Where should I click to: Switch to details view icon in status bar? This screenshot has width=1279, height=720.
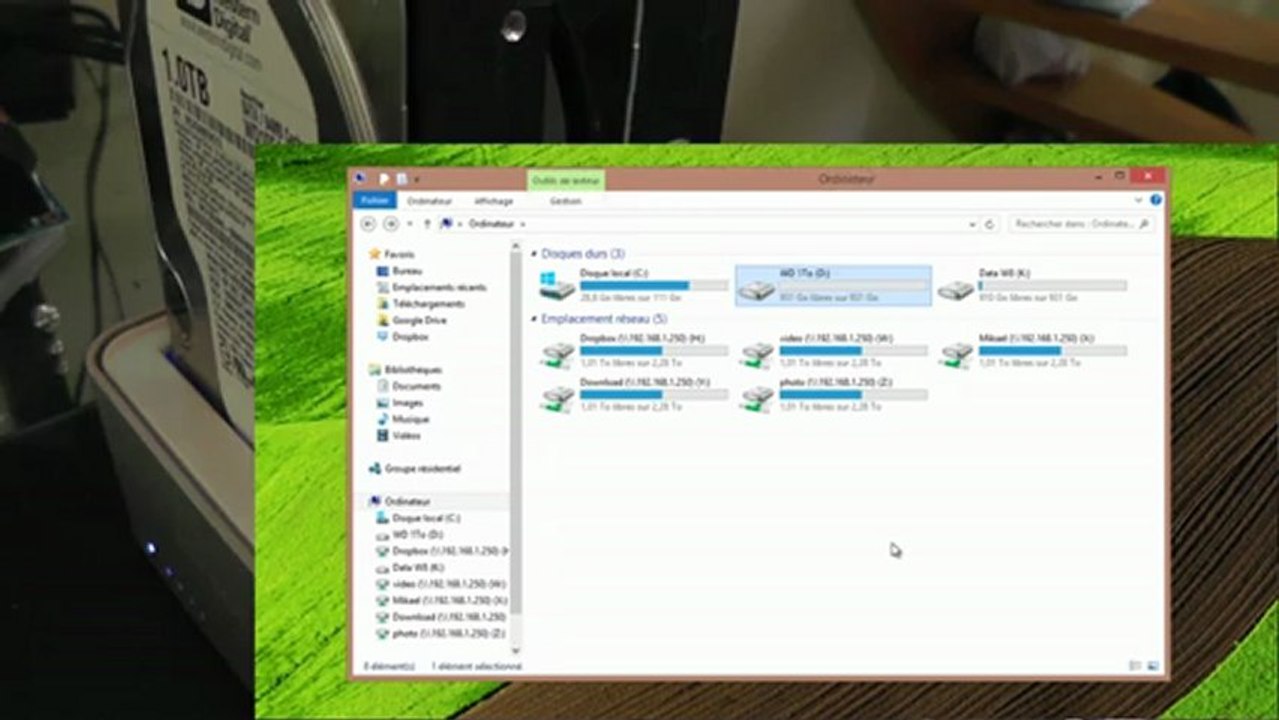click(1135, 665)
